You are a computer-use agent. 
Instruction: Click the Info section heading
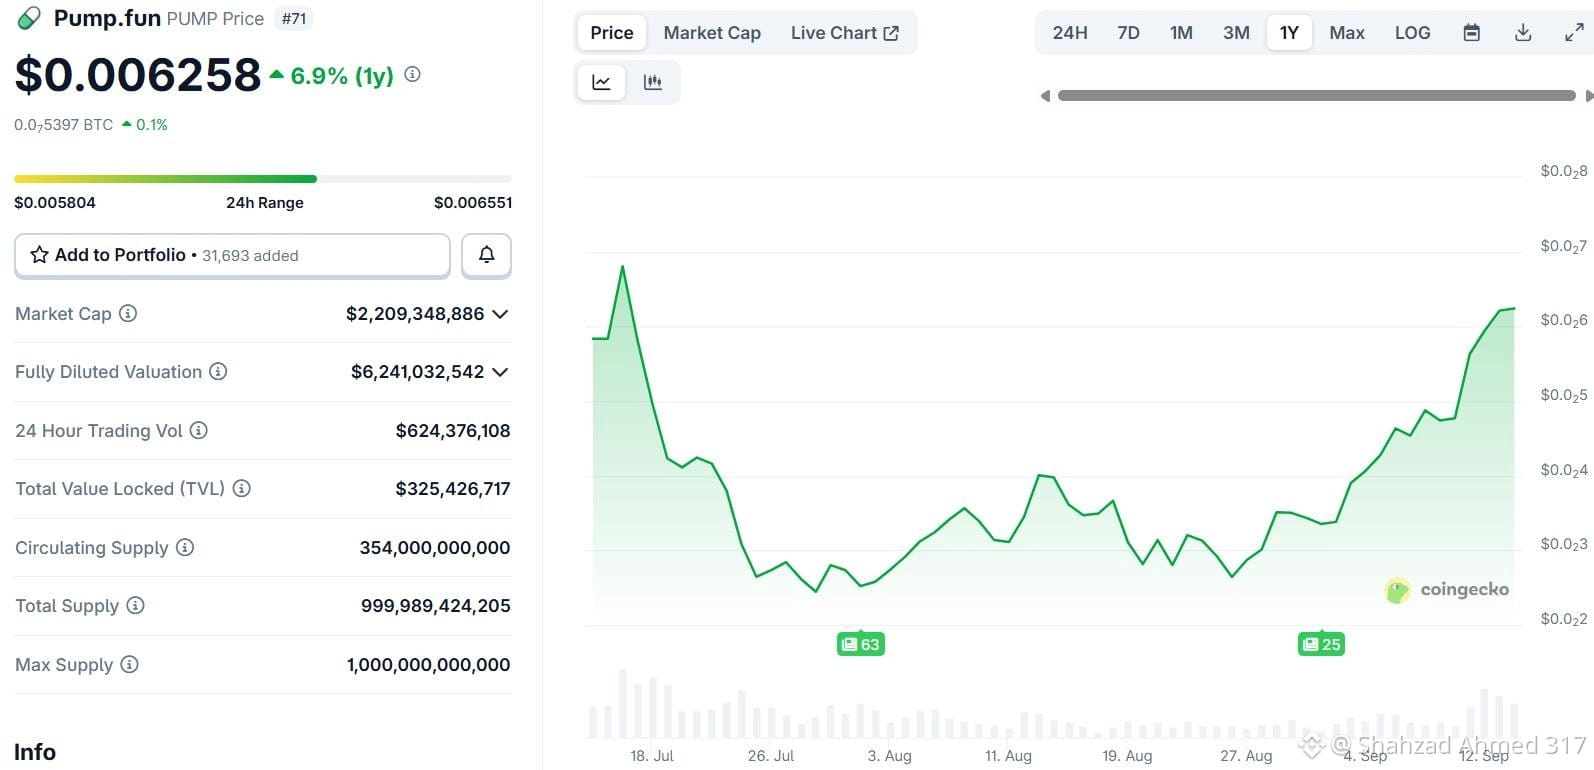pos(35,752)
